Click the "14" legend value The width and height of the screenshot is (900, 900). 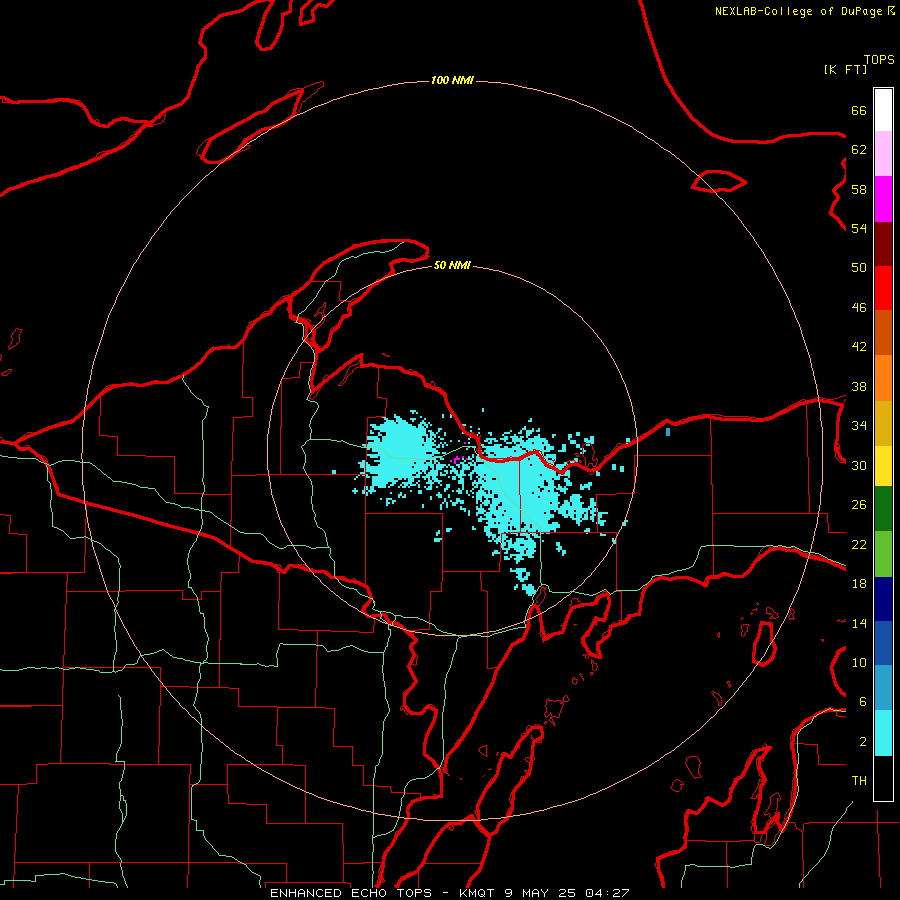point(859,623)
